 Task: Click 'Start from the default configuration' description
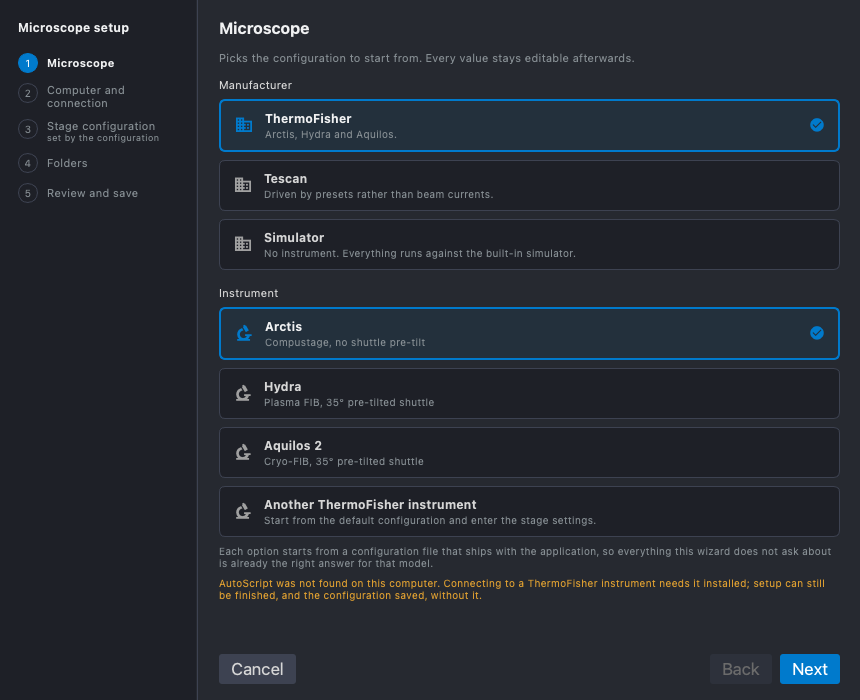point(429,520)
